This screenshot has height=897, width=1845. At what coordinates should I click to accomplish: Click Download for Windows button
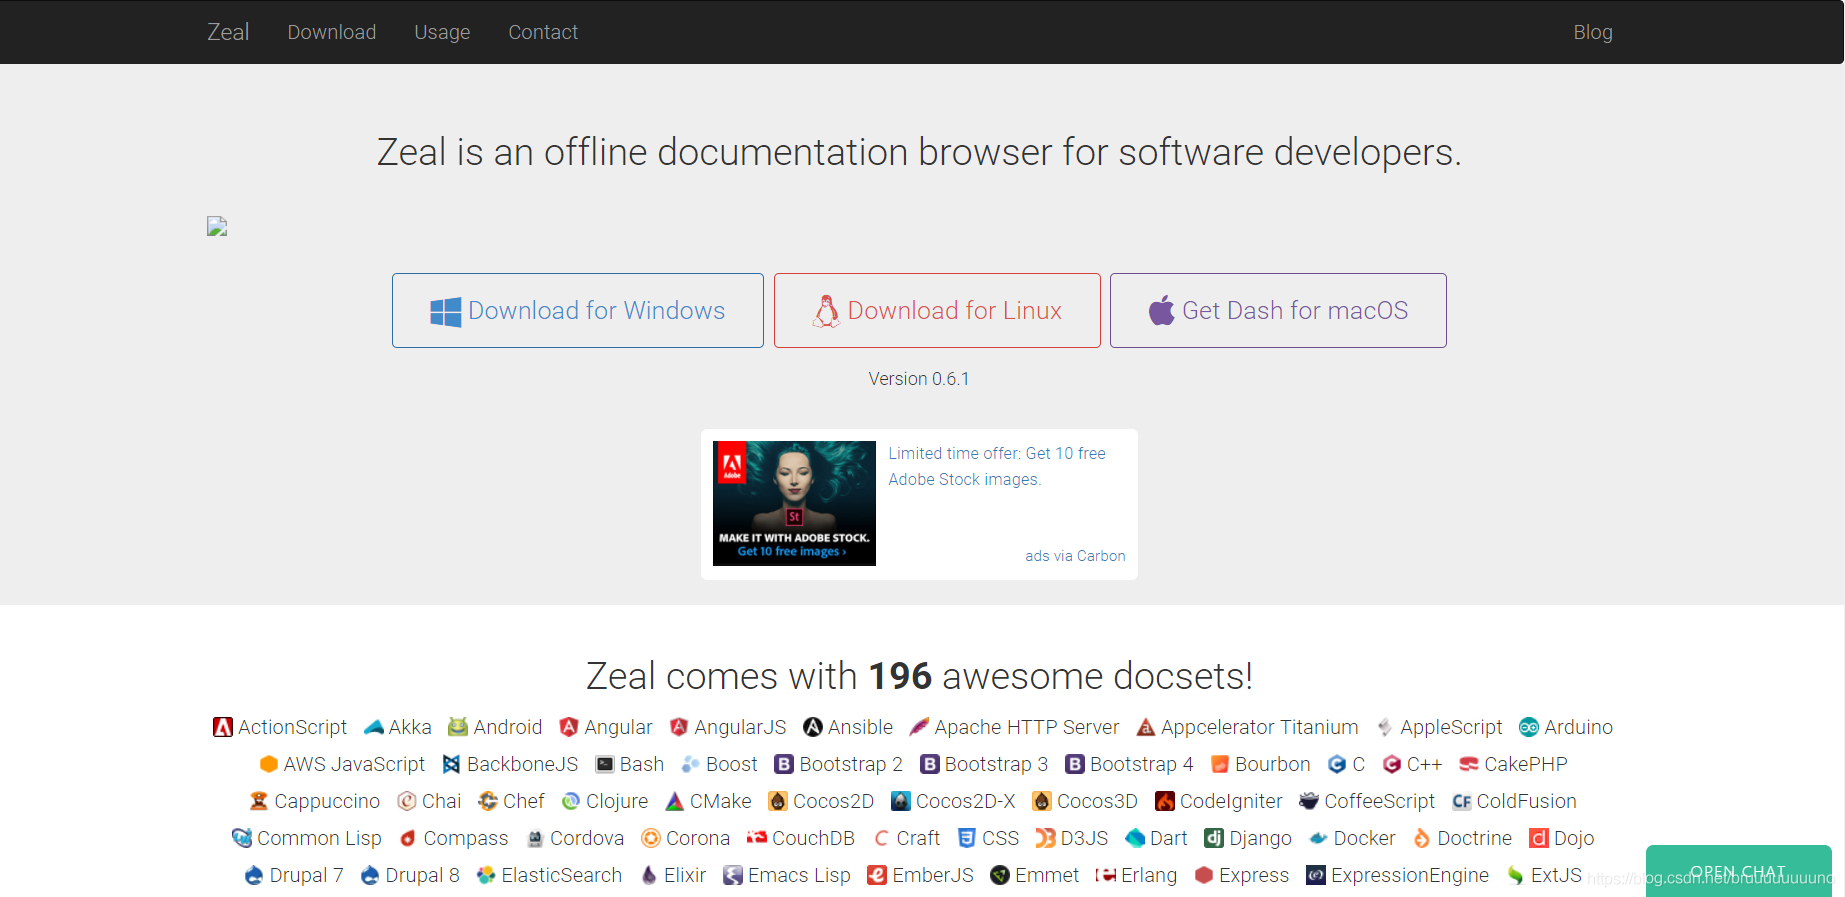[578, 311]
